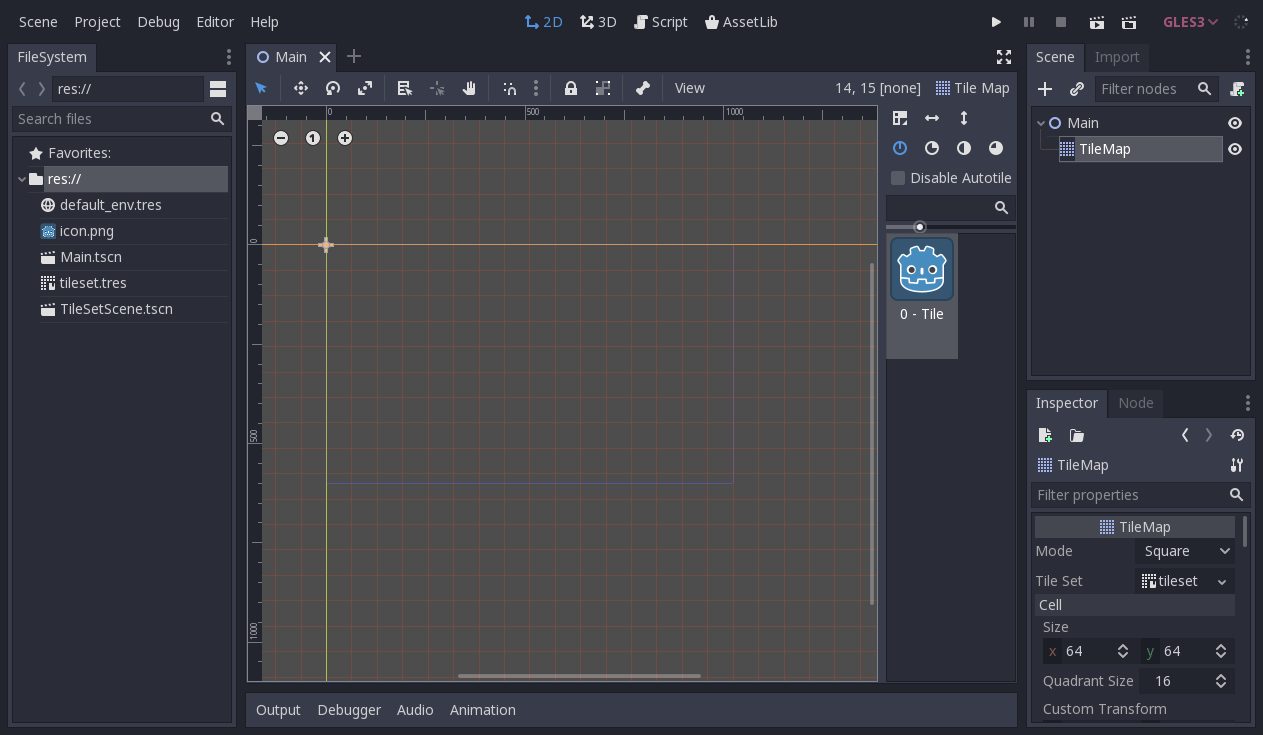
Task: Select the Pan Mode hand tool
Action: [x=469, y=88]
